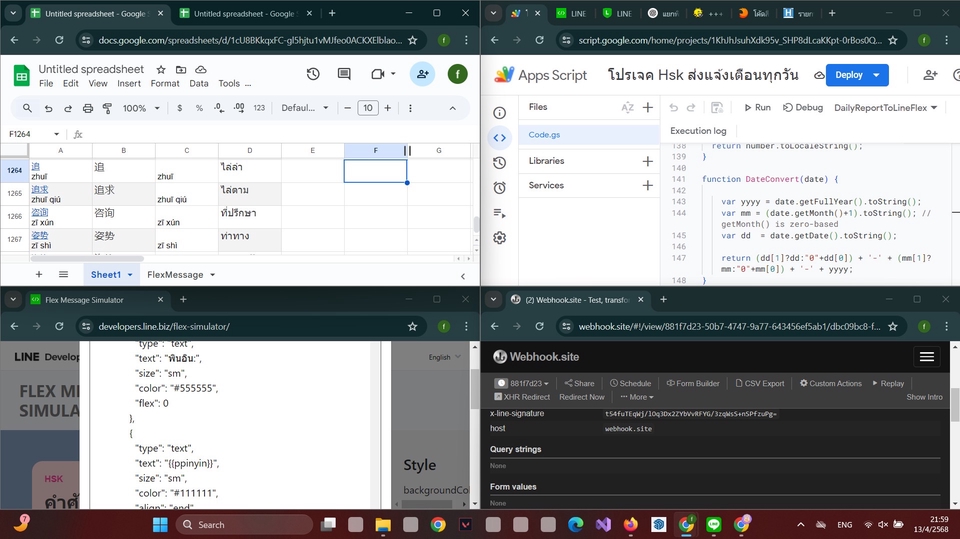Open the FlexMessage tab dropdown arrow
The image size is (960, 539).
coord(212,275)
